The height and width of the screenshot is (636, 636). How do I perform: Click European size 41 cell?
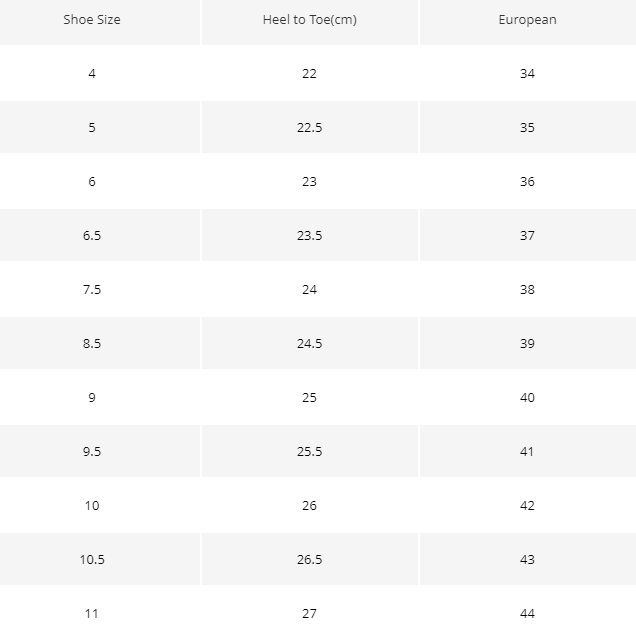point(527,451)
